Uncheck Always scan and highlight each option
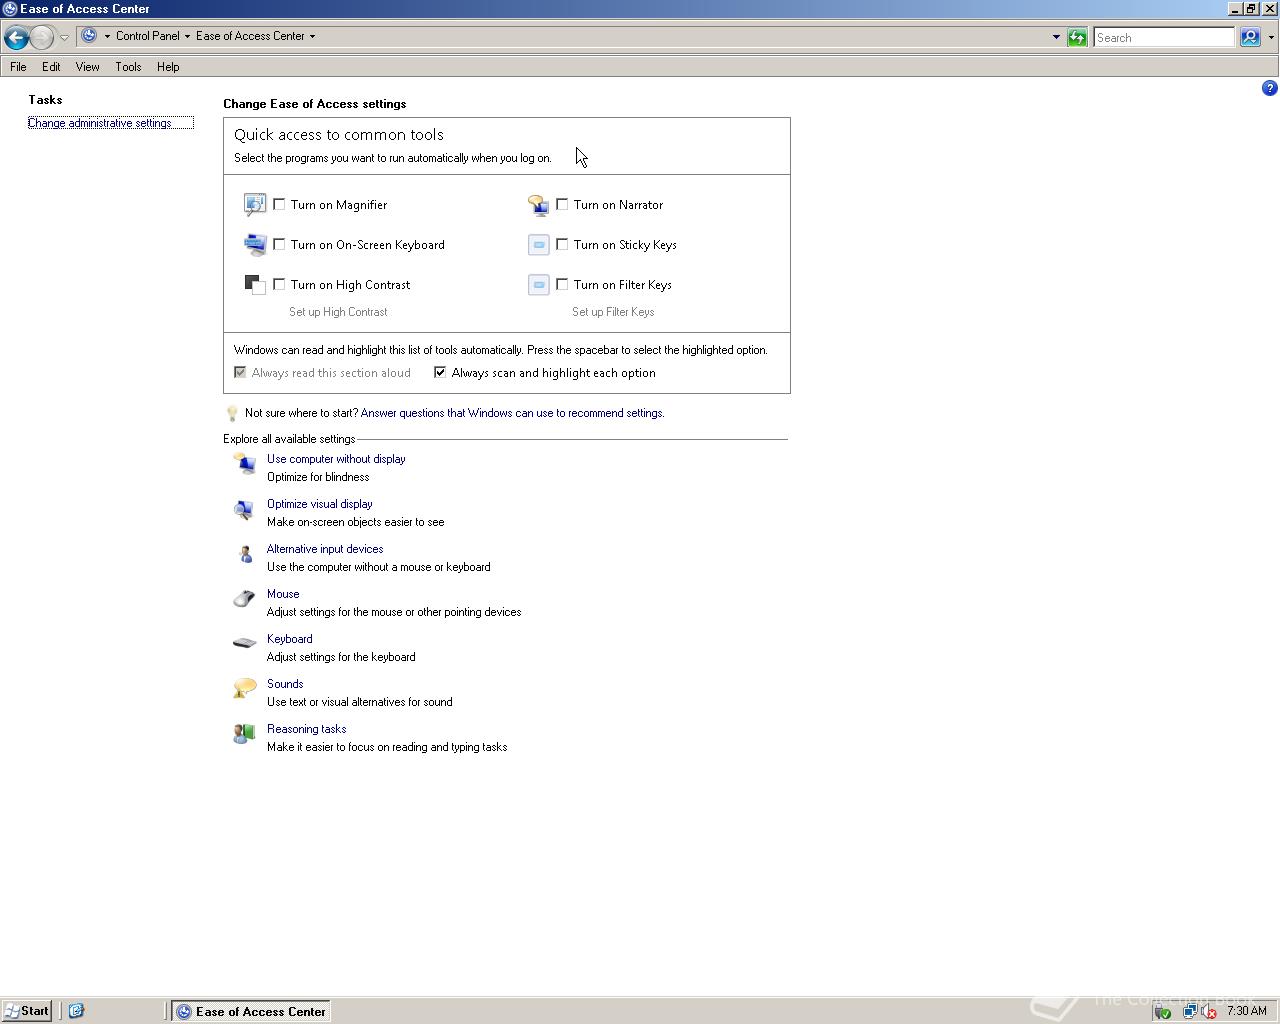The width and height of the screenshot is (1280, 1024). click(440, 372)
